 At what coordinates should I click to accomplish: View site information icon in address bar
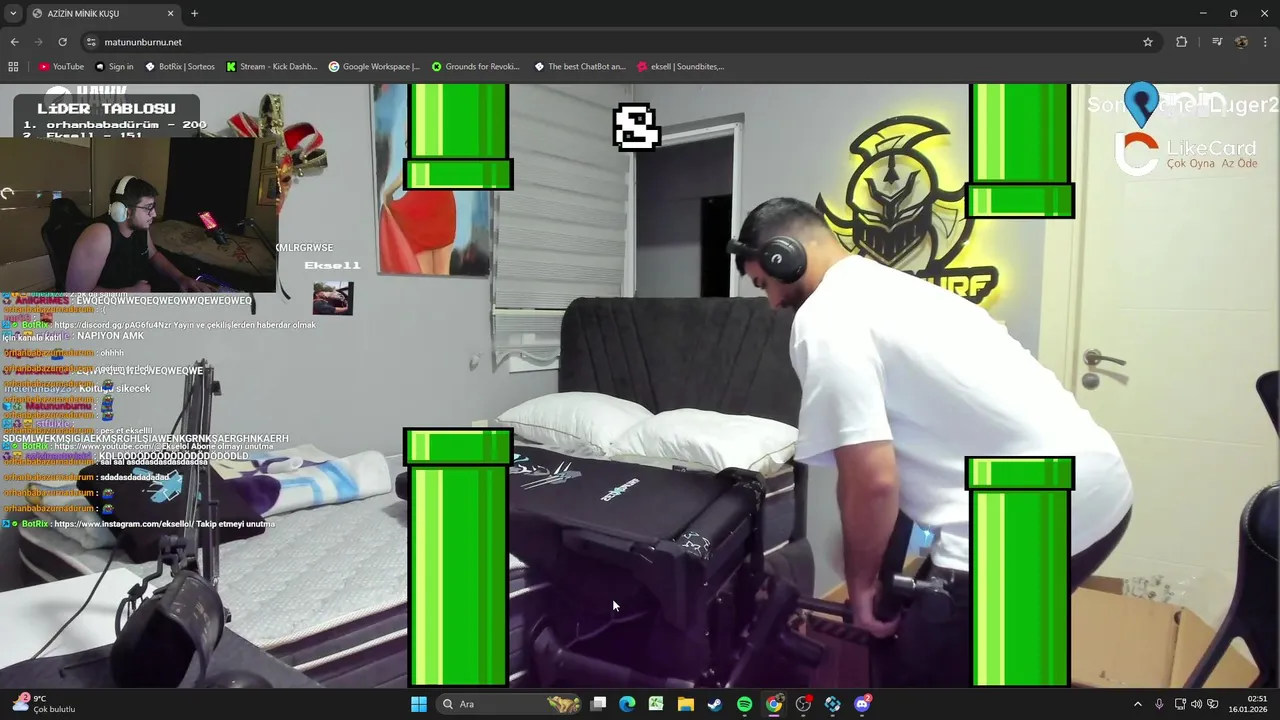(91, 42)
